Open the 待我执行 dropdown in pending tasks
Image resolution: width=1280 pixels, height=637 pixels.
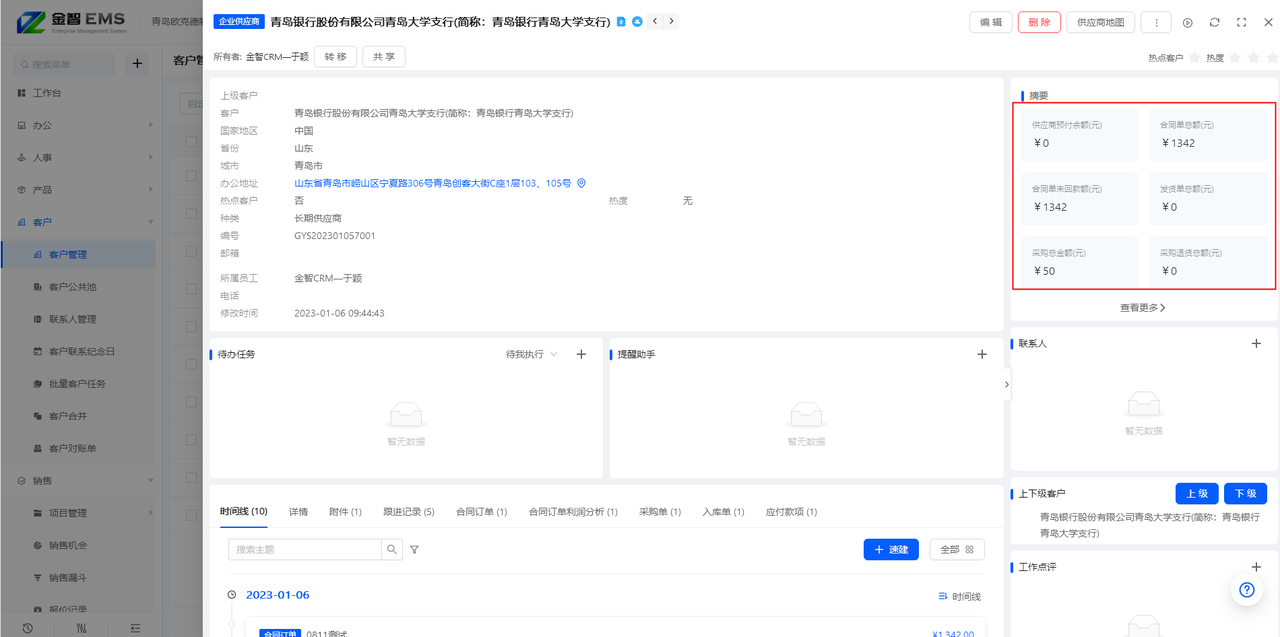532,354
